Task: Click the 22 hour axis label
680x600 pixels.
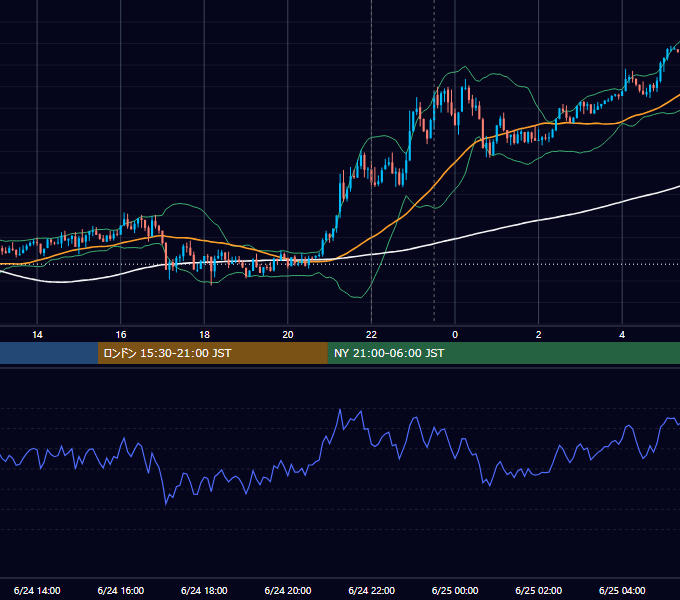Action: coord(371,335)
